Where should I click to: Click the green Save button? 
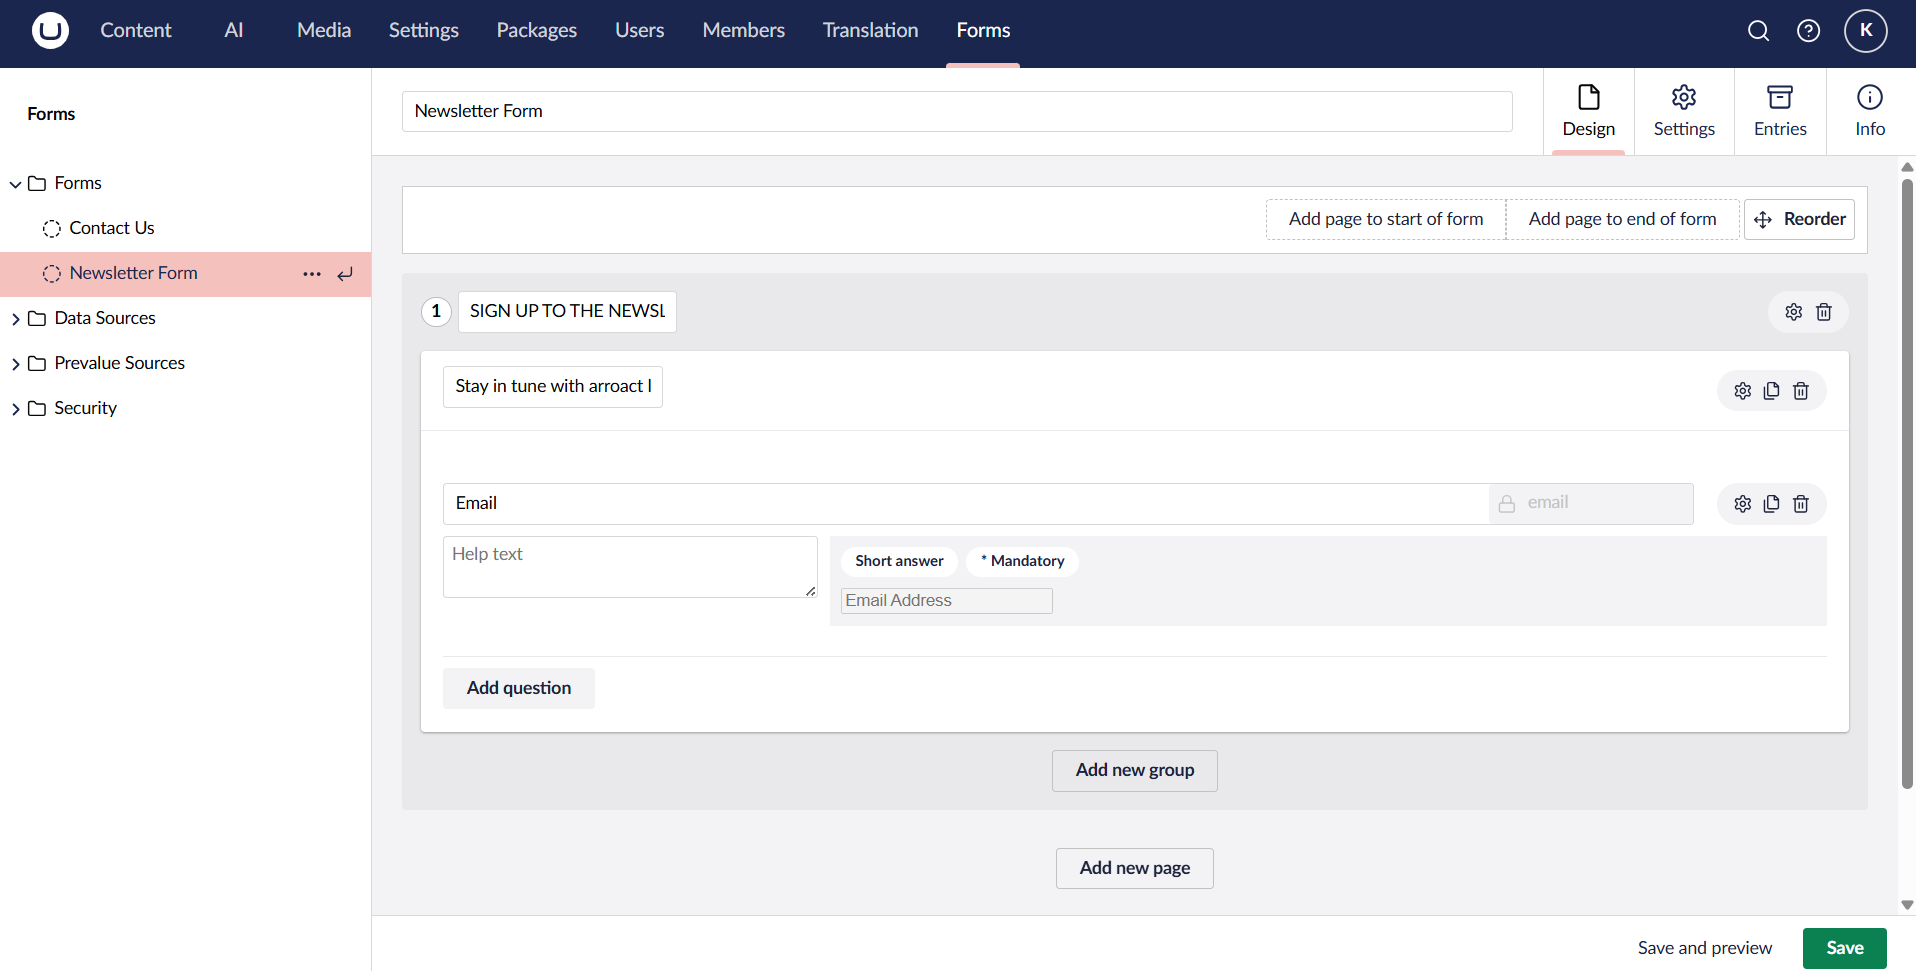(x=1843, y=948)
